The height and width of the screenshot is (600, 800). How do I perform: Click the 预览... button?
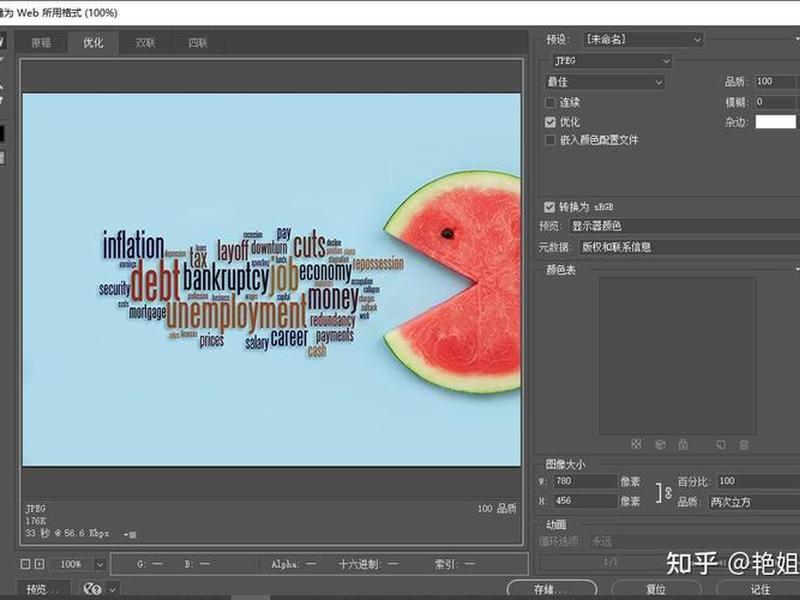(x=44, y=589)
